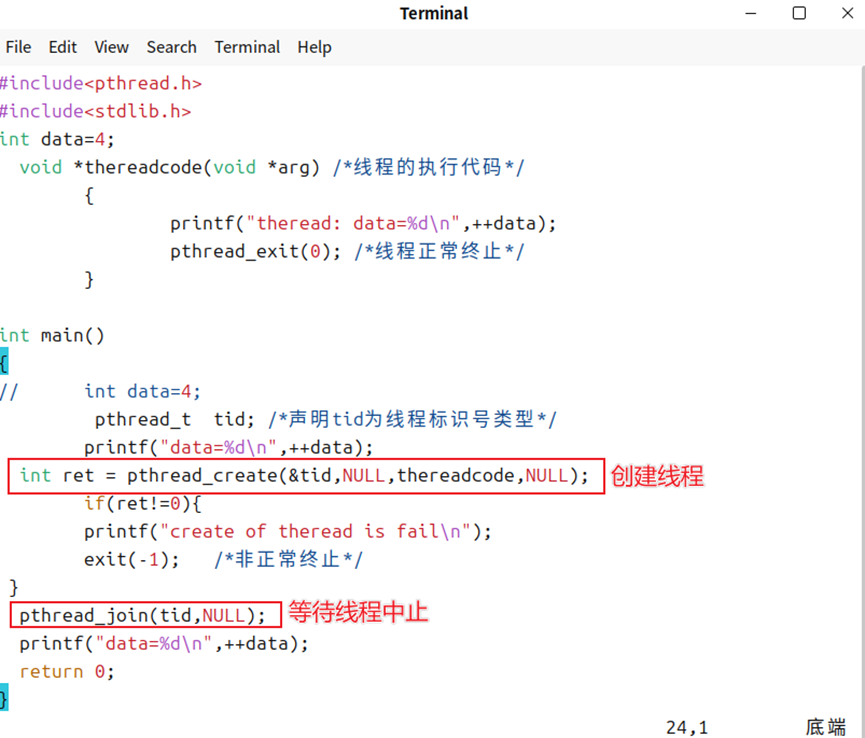The width and height of the screenshot is (865, 738).
Task: Click the highlighted closing brace of main
Action: tap(4, 697)
